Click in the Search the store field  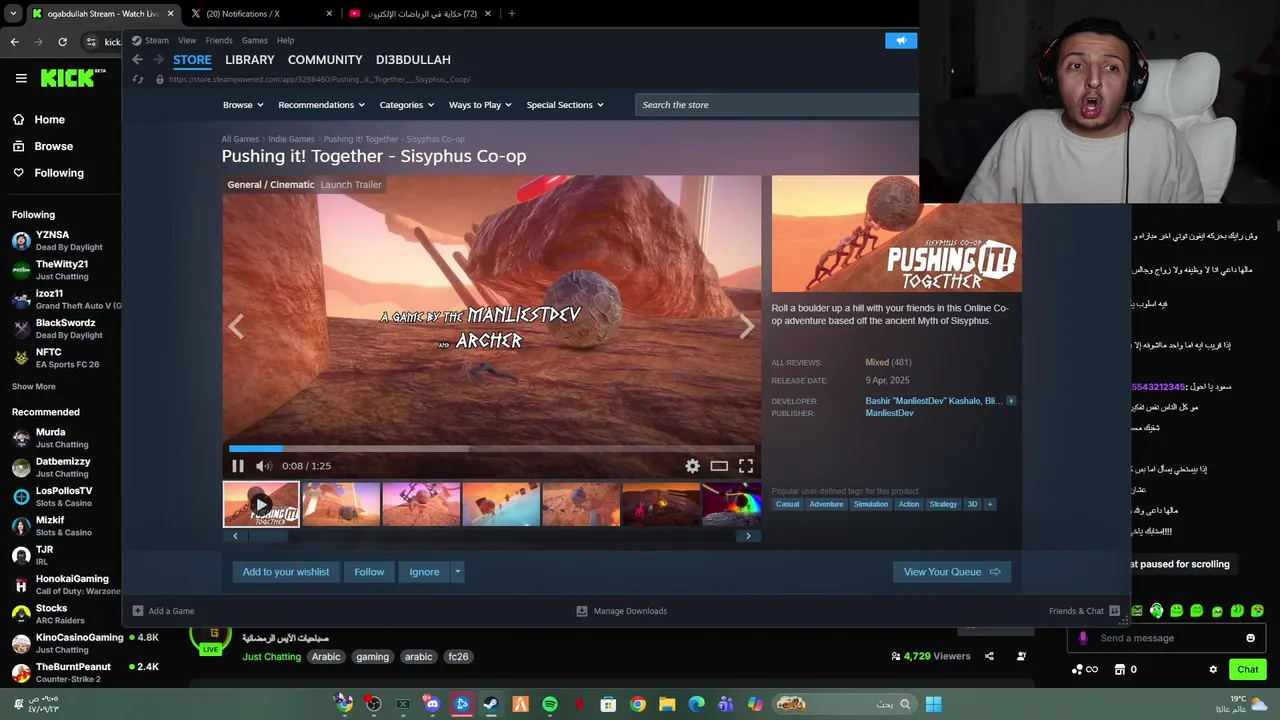point(776,105)
